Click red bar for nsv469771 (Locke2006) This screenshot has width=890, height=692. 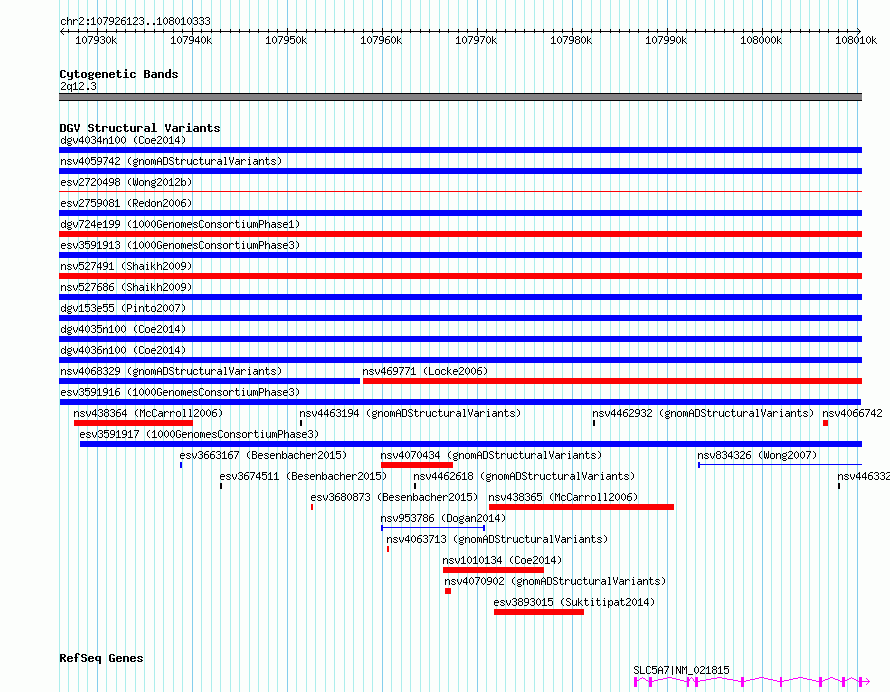612,381
